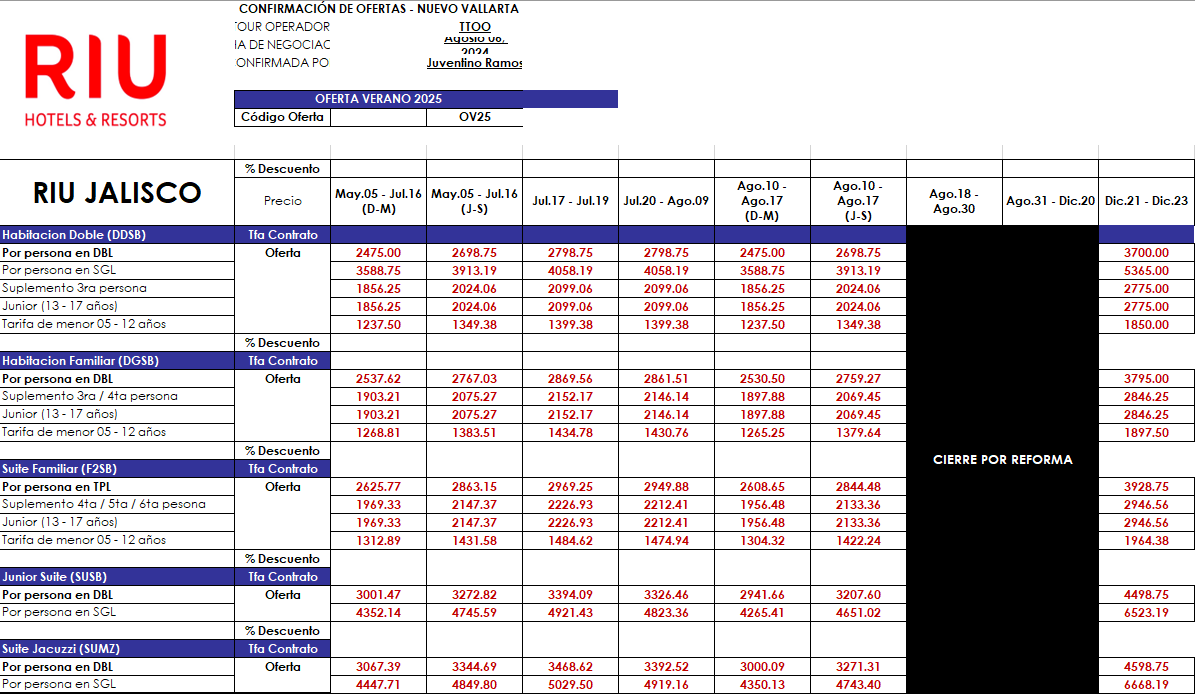
Task: Click the price cell 4350.13
Action: [x=762, y=685]
